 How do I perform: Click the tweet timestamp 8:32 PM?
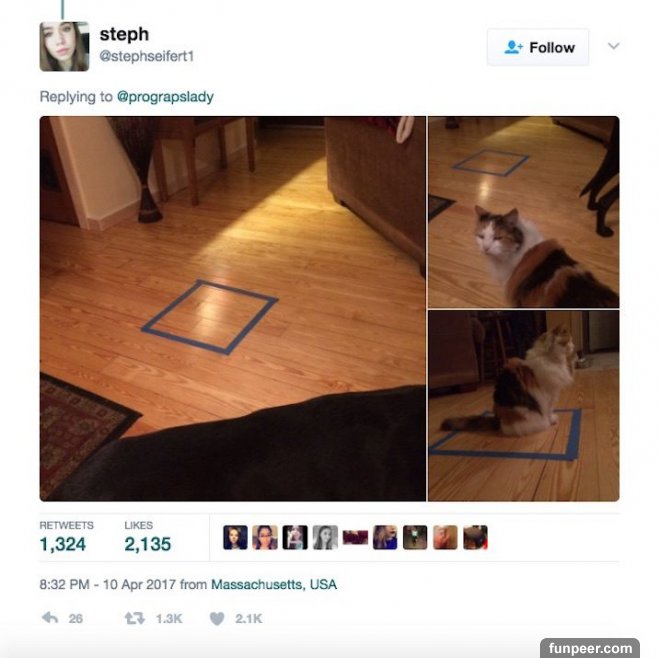pos(64,584)
